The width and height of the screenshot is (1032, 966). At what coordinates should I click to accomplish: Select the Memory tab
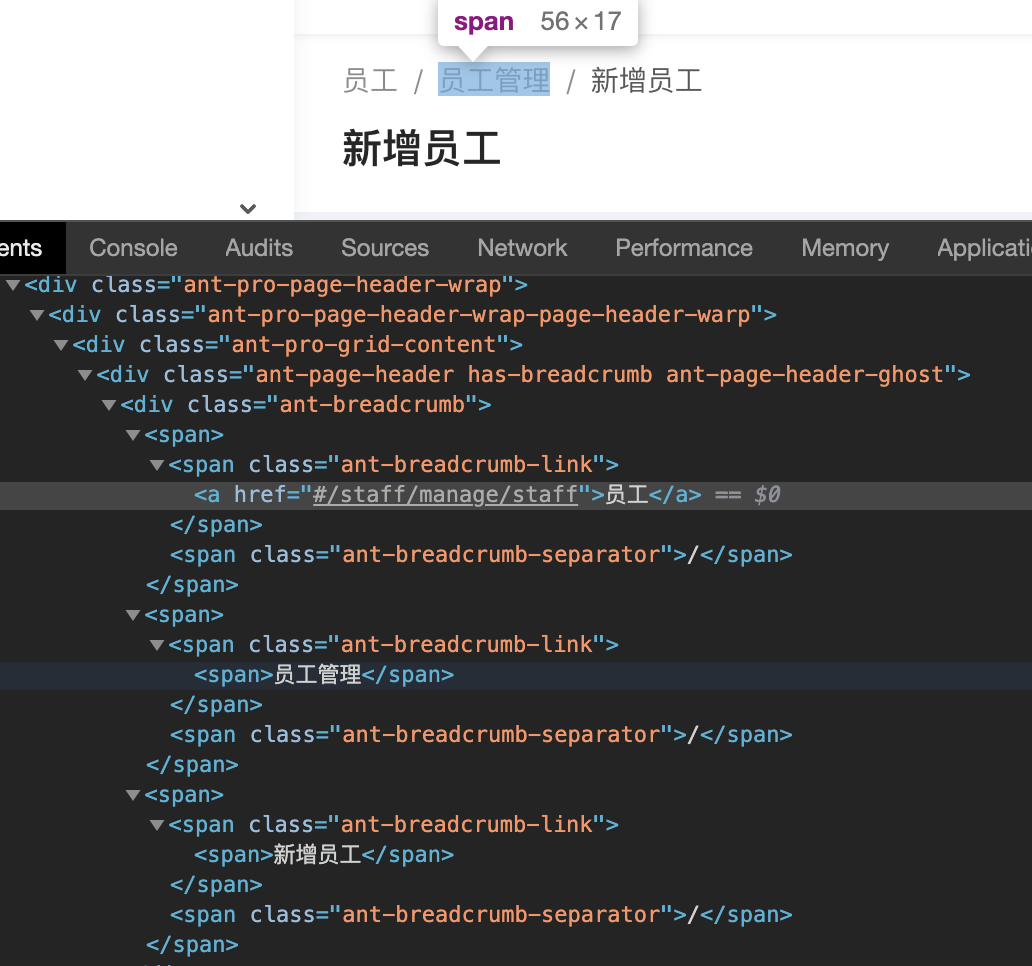(844, 248)
